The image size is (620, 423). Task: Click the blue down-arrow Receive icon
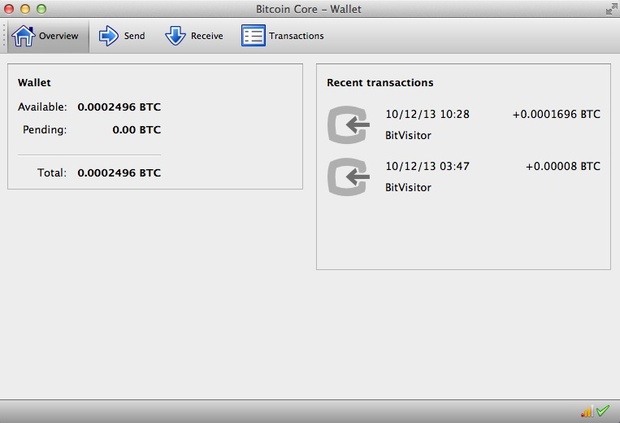(x=175, y=36)
